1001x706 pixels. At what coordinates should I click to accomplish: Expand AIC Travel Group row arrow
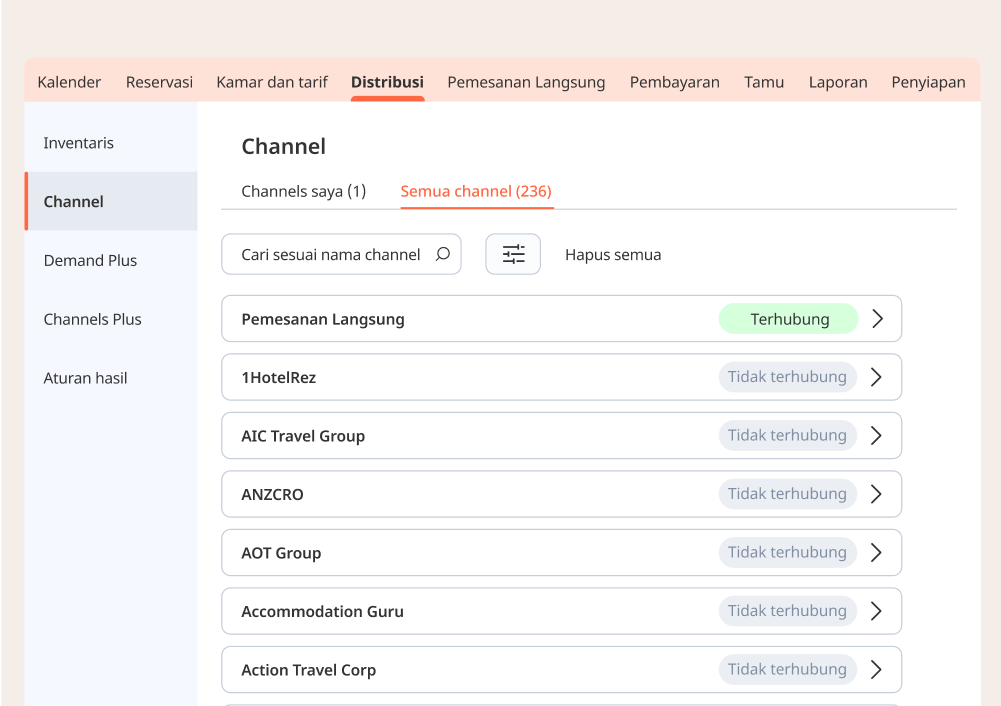[877, 436]
